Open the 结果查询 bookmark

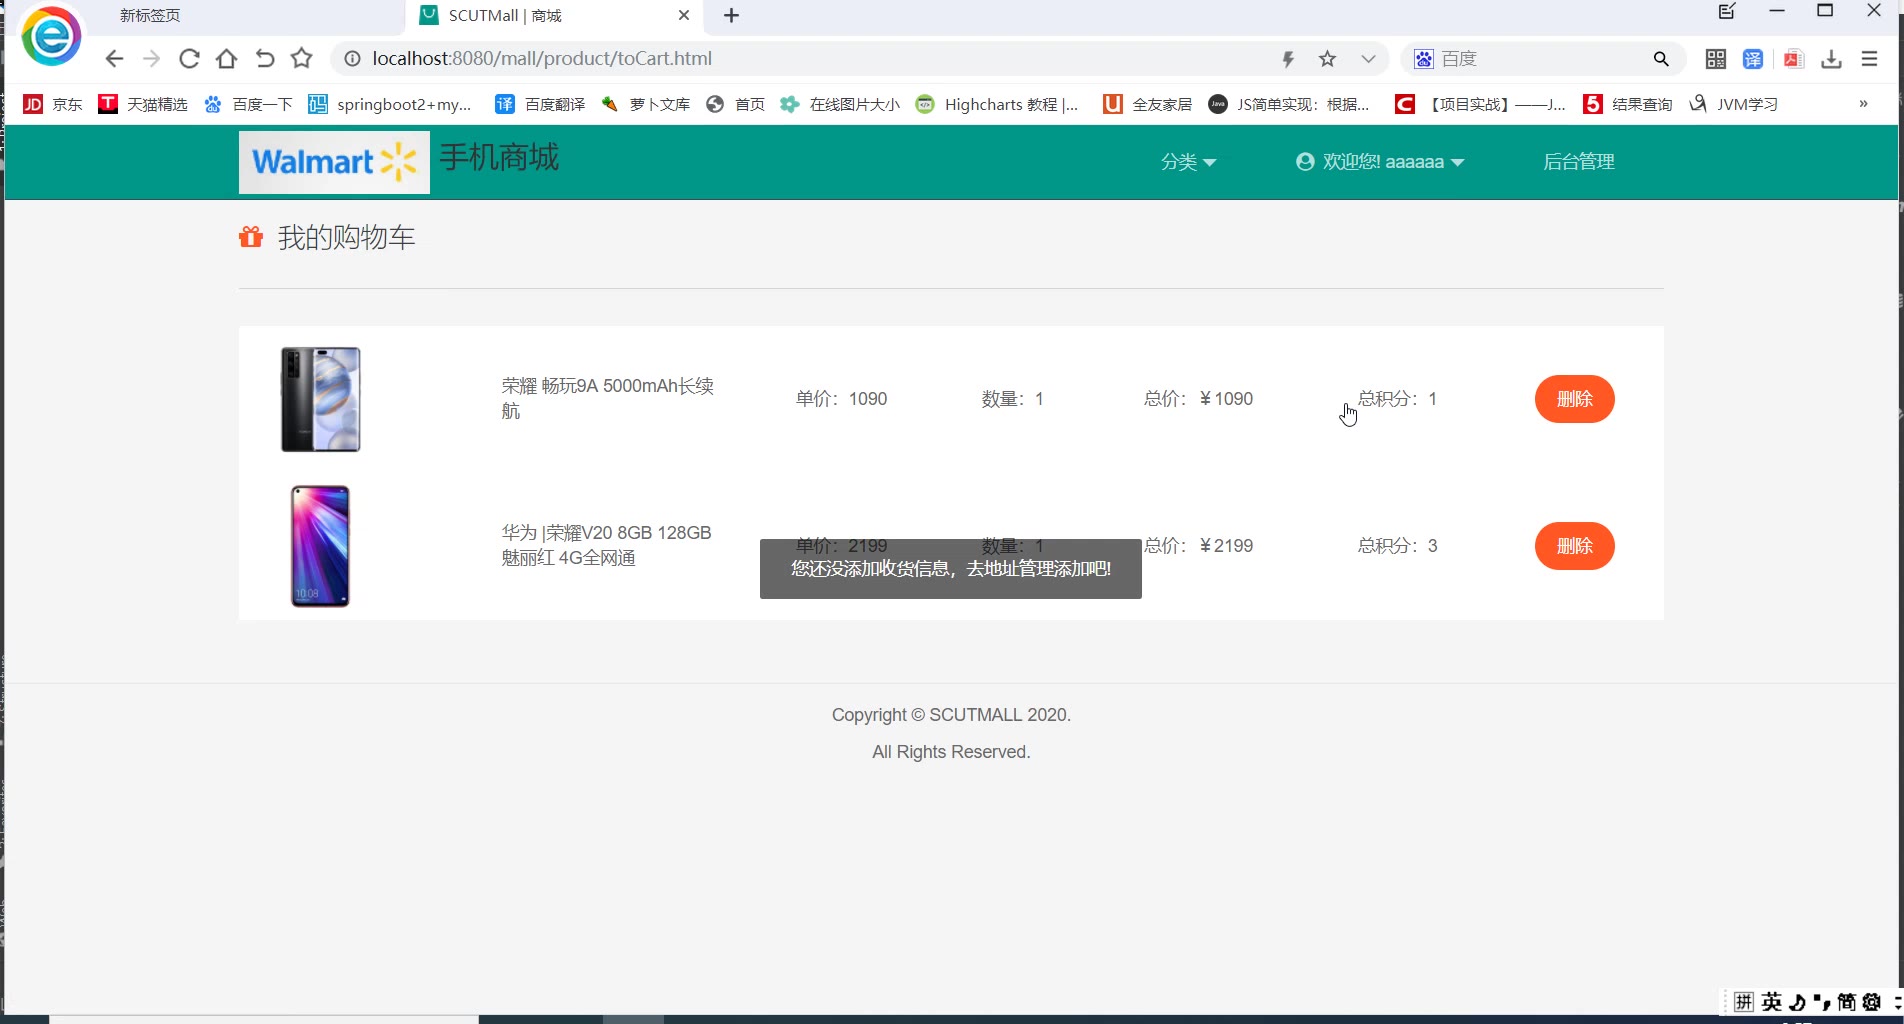pyautogui.click(x=1628, y=104)
